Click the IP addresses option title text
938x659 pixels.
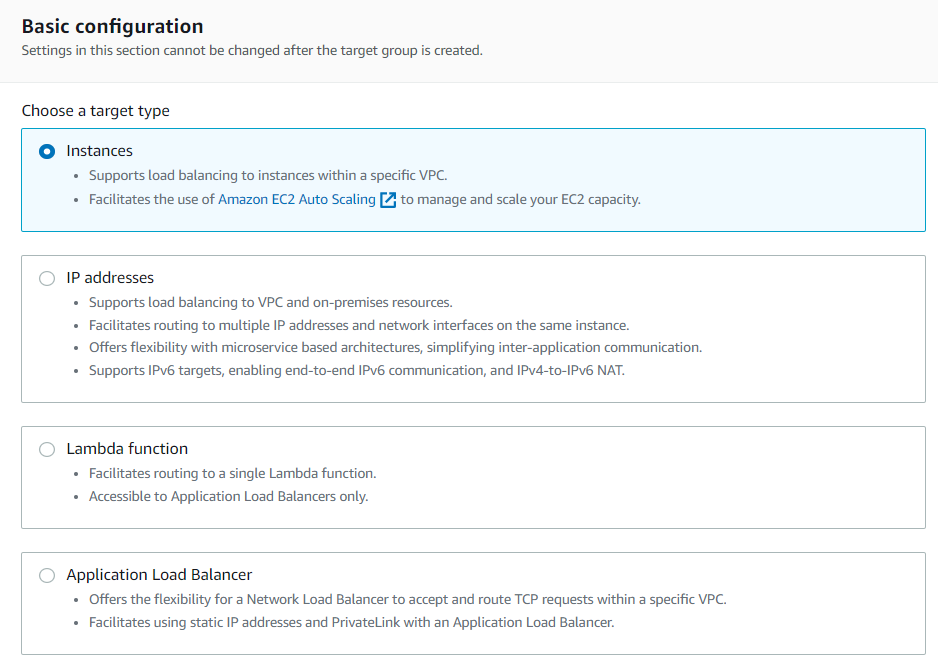pos(110,278)
